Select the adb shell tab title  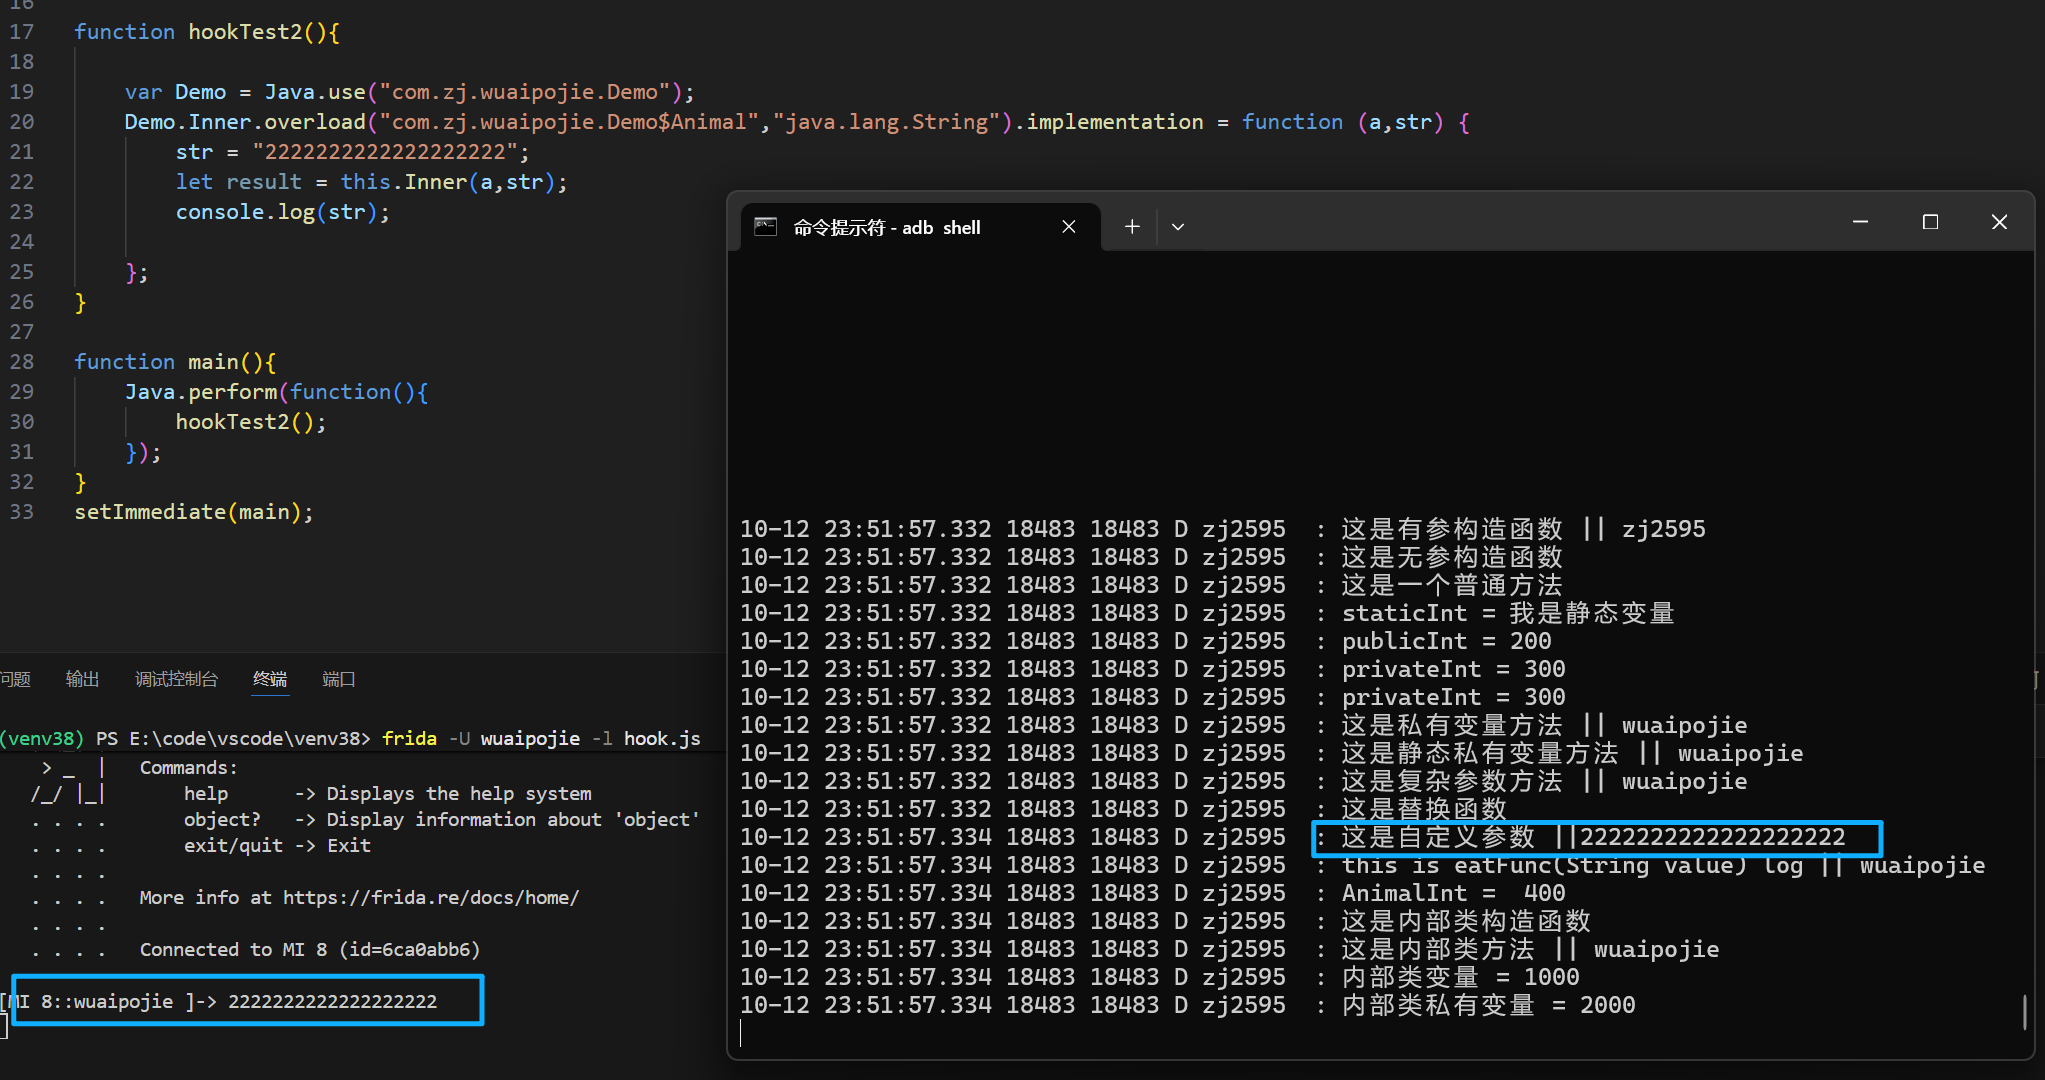tap(886, 228)
